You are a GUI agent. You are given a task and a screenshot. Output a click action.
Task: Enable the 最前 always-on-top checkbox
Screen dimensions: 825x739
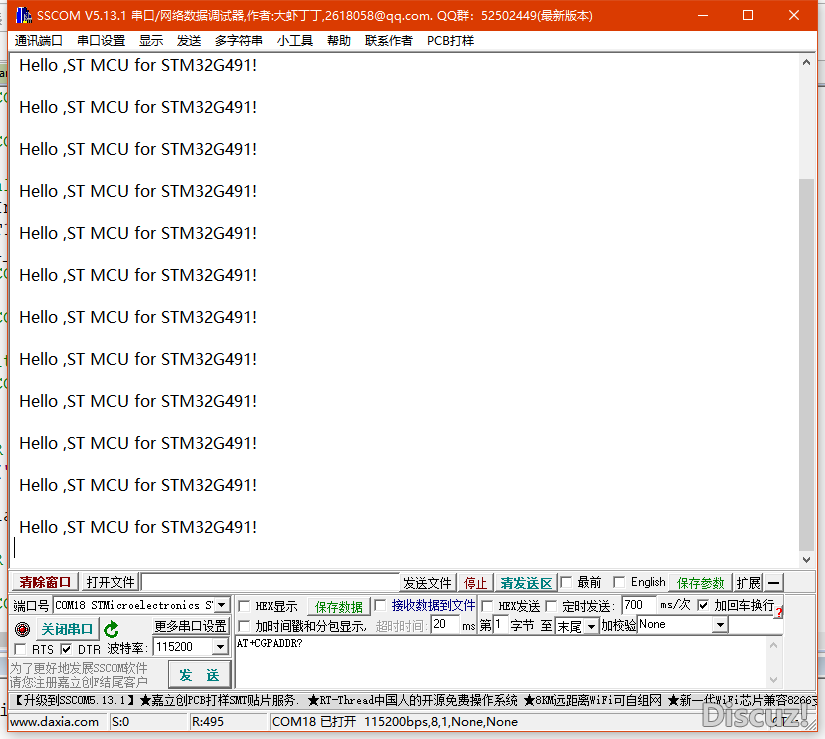566,582
